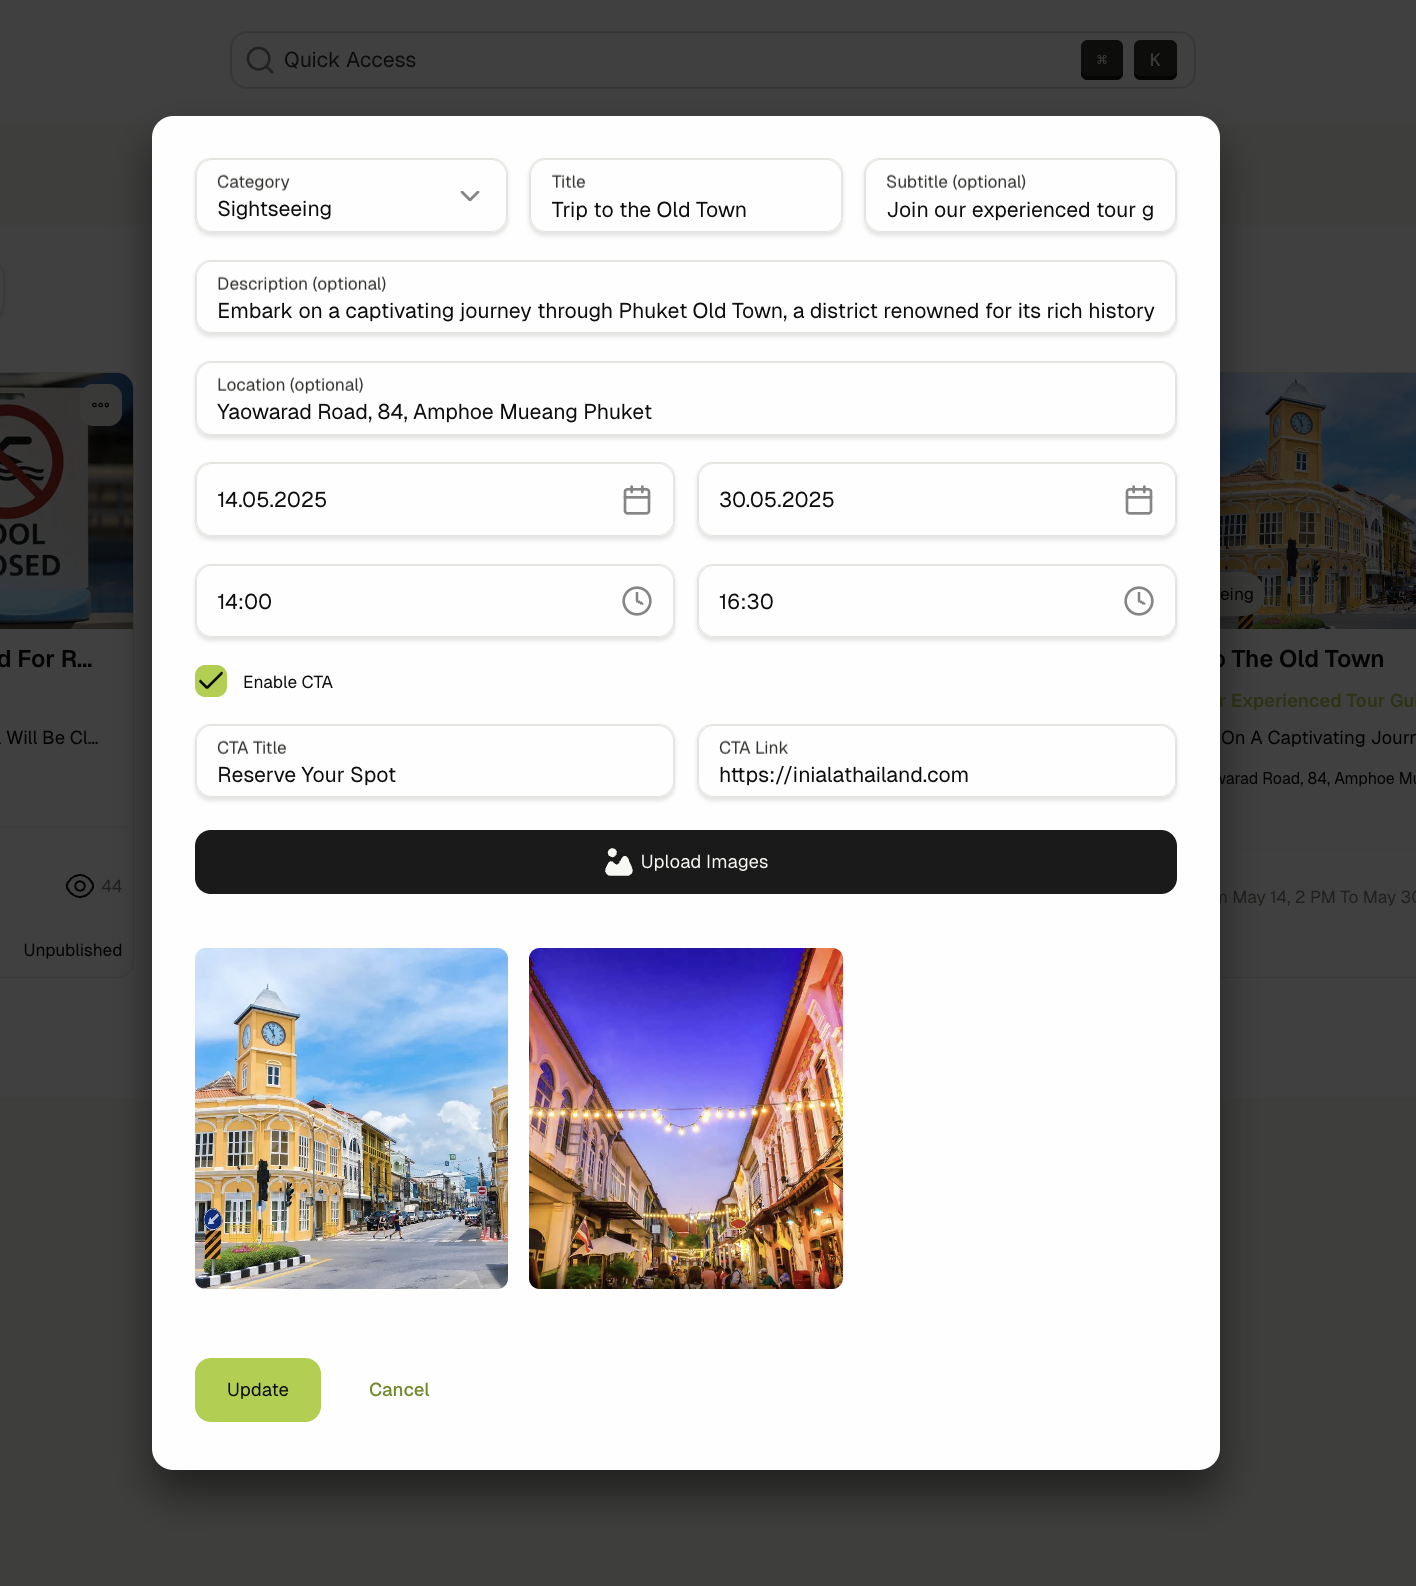
Task: Open the end date calendar picker icon
Action: pos(1138,500)
